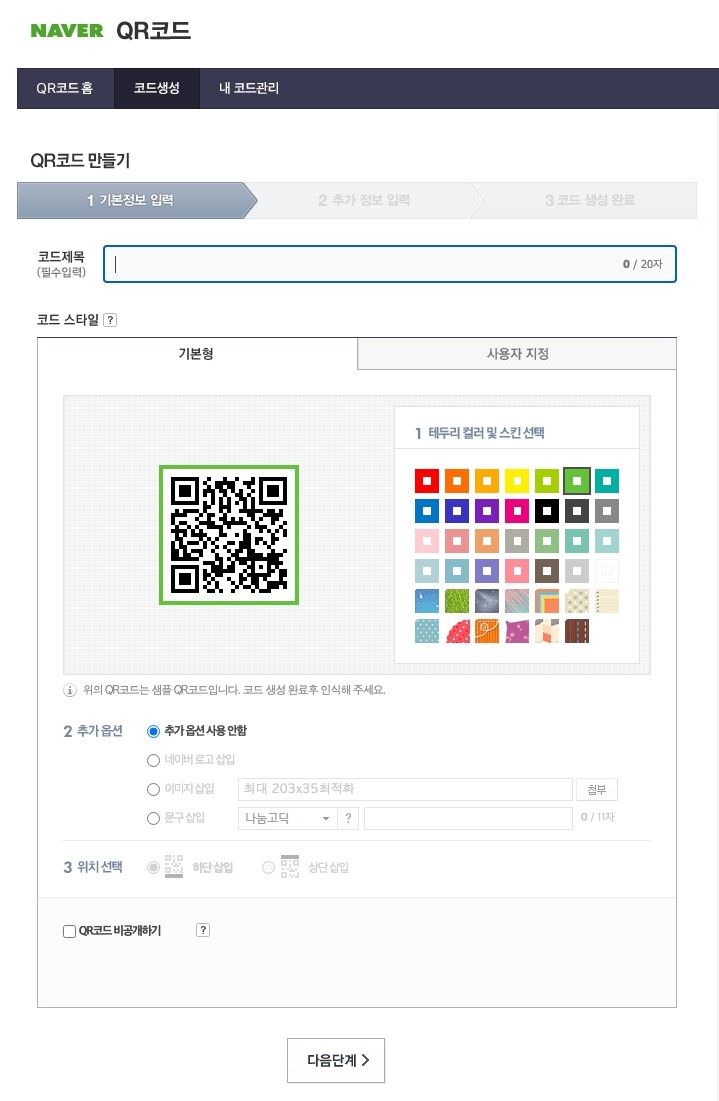
Task: Pick the pure orange border swatch
Action: [x=457, y=481]
